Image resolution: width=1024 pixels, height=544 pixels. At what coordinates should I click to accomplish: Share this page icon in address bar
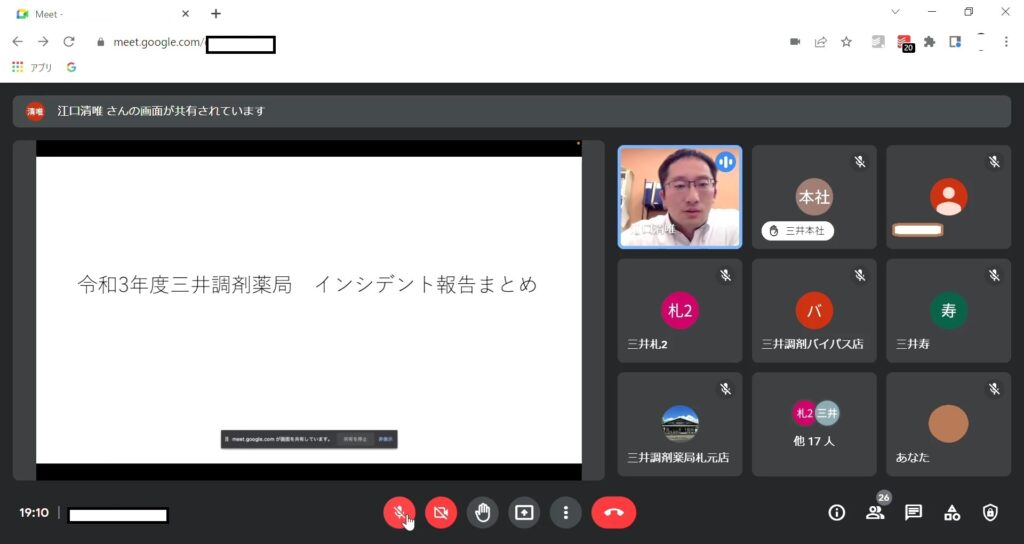click(820, 42)
